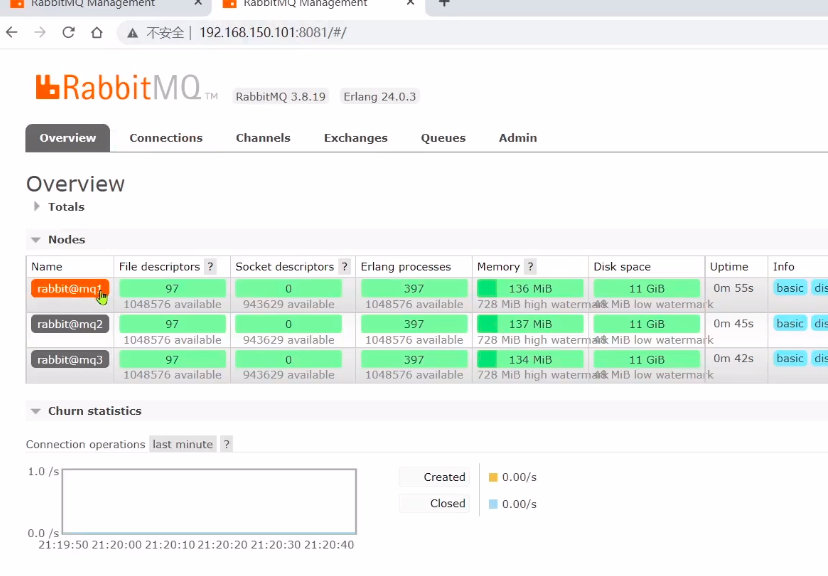
Task: Click the Closed legend blue swatch
Action: point(493,504)
